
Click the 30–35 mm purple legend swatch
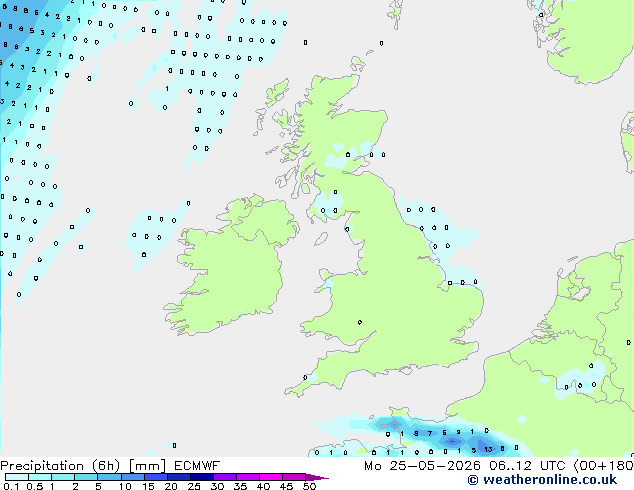pos(225,477)
